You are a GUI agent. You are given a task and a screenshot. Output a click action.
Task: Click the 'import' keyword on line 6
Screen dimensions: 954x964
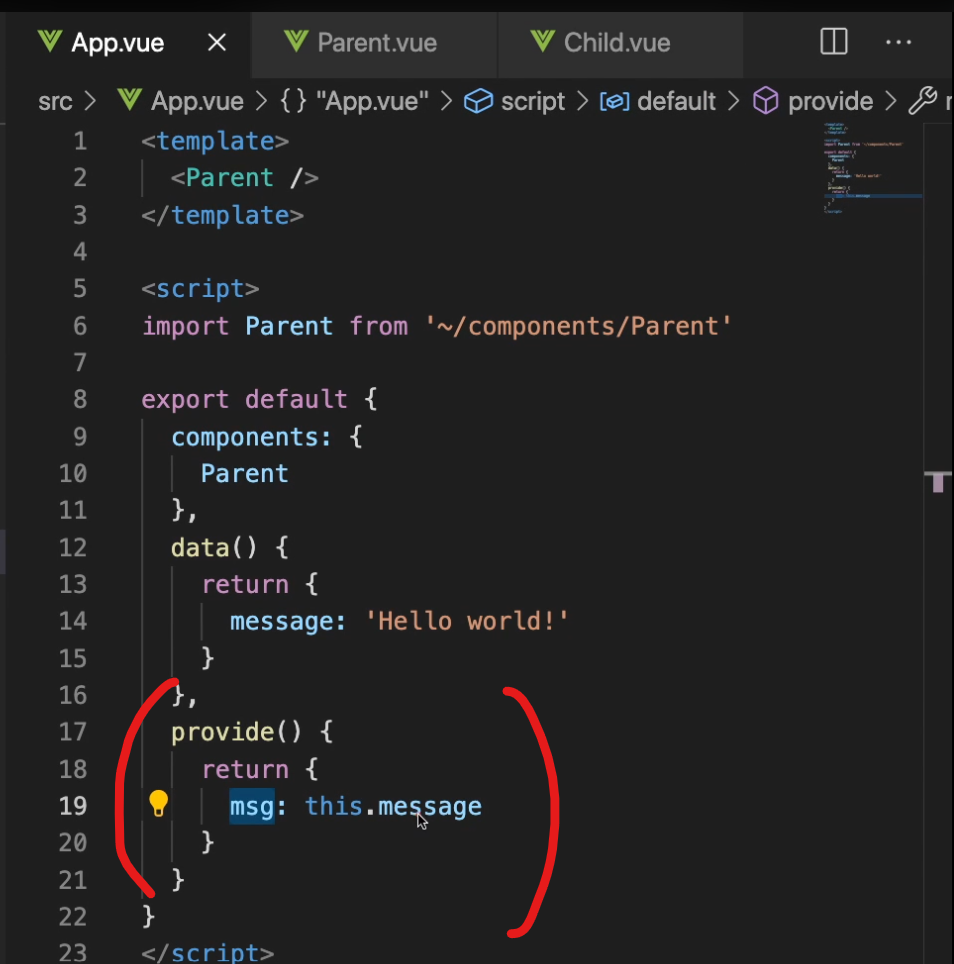[186, 326]
